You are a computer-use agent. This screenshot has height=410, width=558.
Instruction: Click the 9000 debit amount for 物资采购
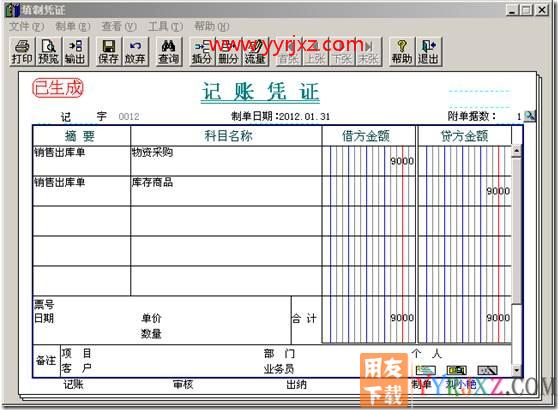tap(402, 161)
